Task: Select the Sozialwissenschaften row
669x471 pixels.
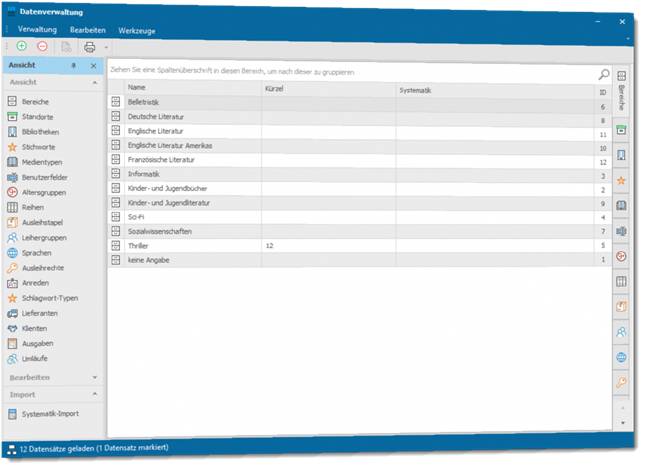Action: click(360, 232)
